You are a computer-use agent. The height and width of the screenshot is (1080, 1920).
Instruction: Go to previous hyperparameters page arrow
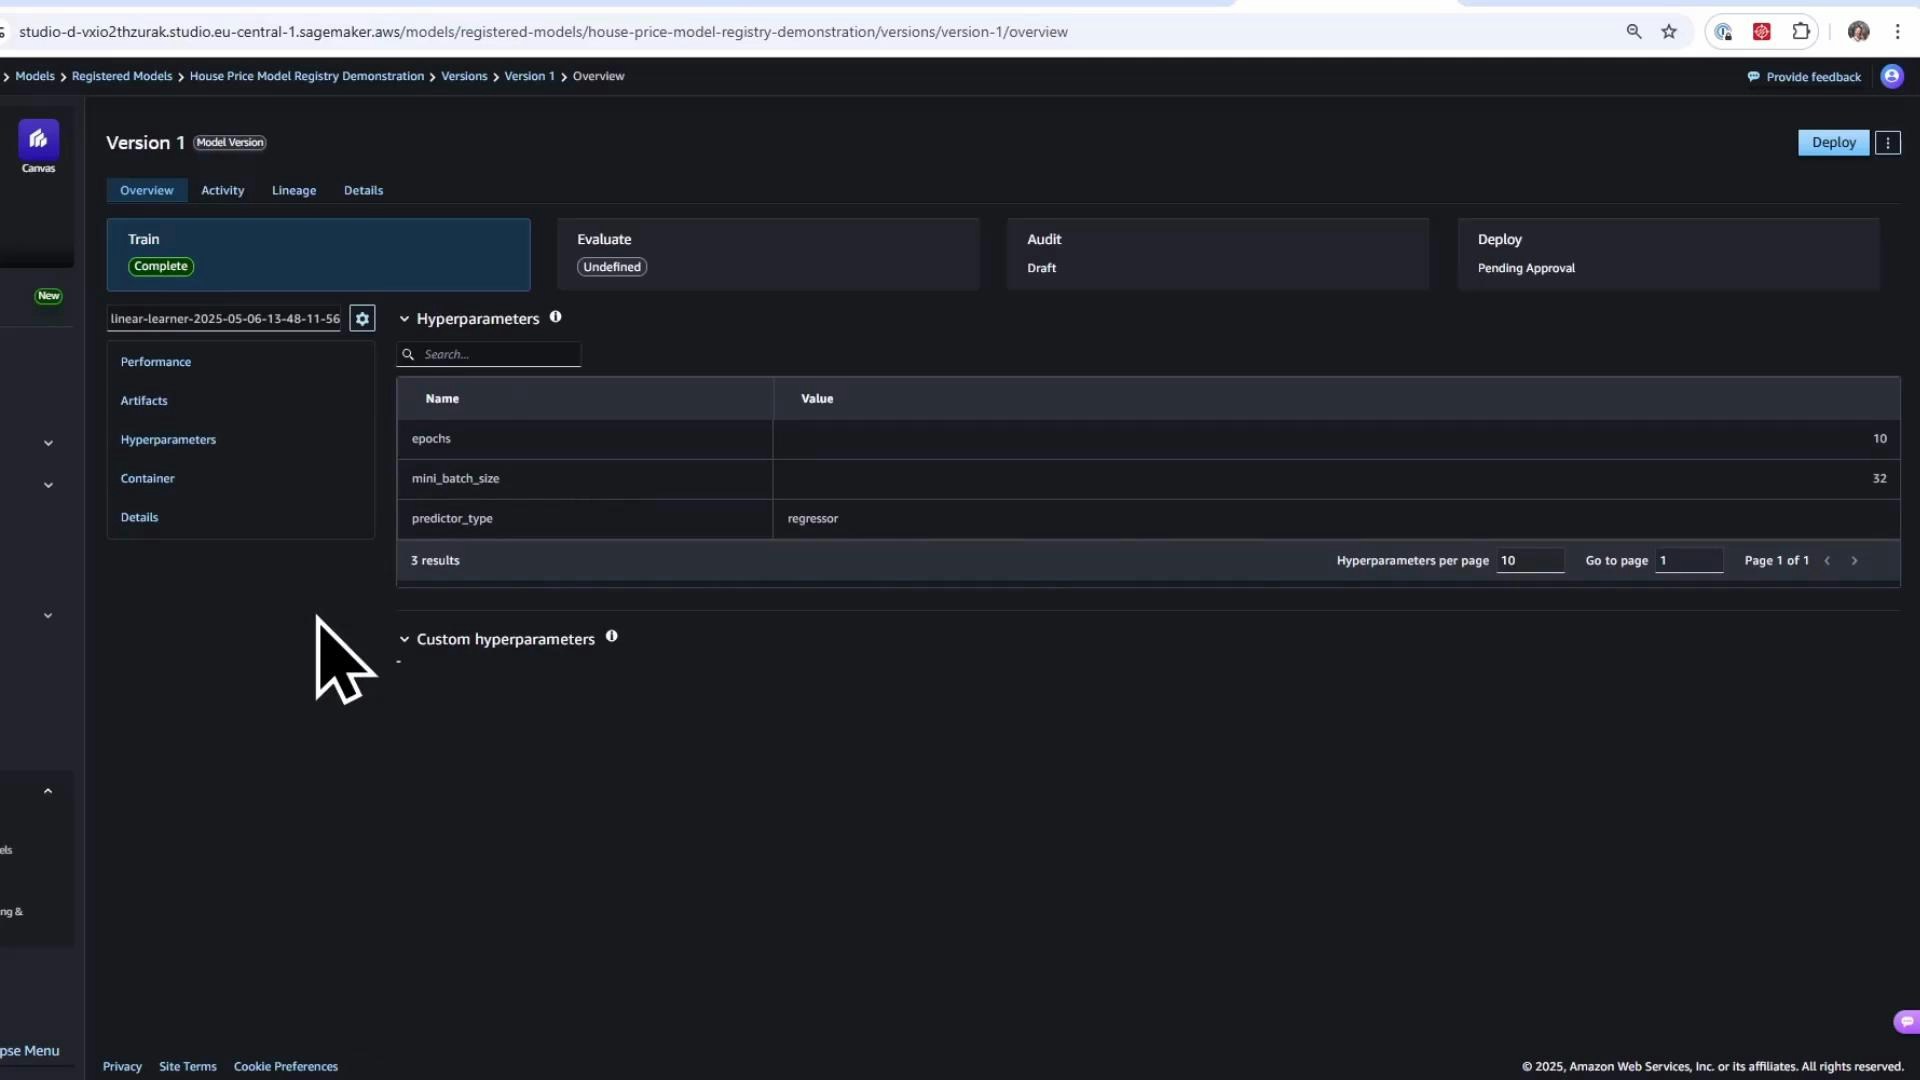pos(1827,561)
